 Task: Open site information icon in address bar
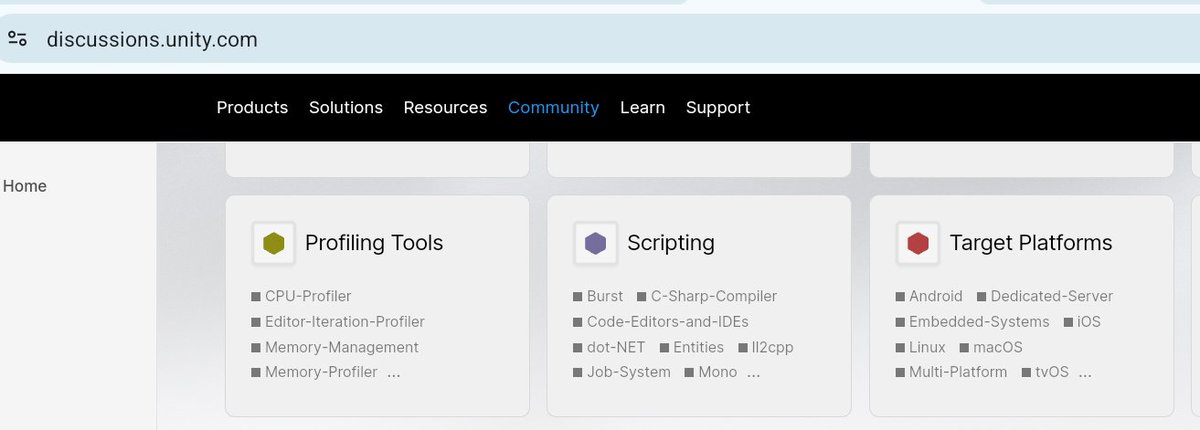17,39
